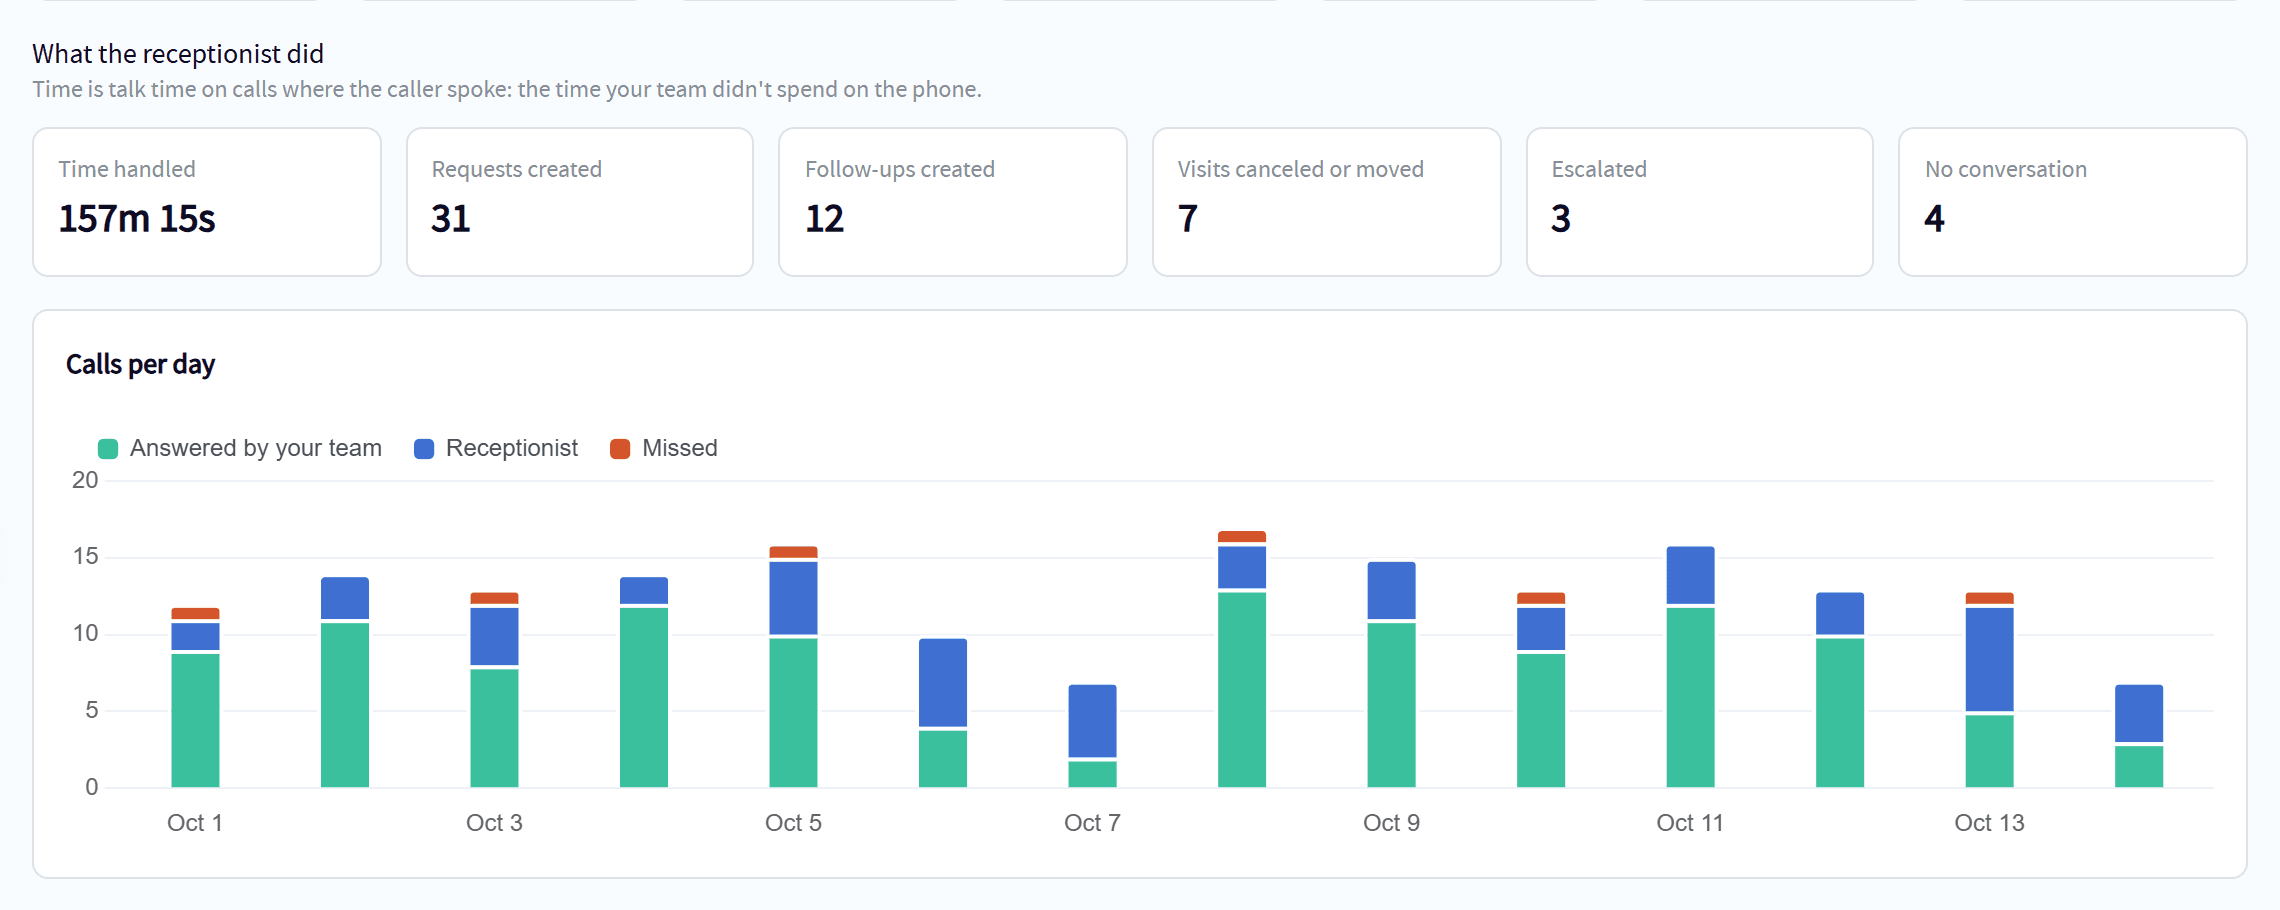The height and width of the screenshot is (910, 2280).
Task: Click the '12' follow-ups value
Action: pos(825,219)
